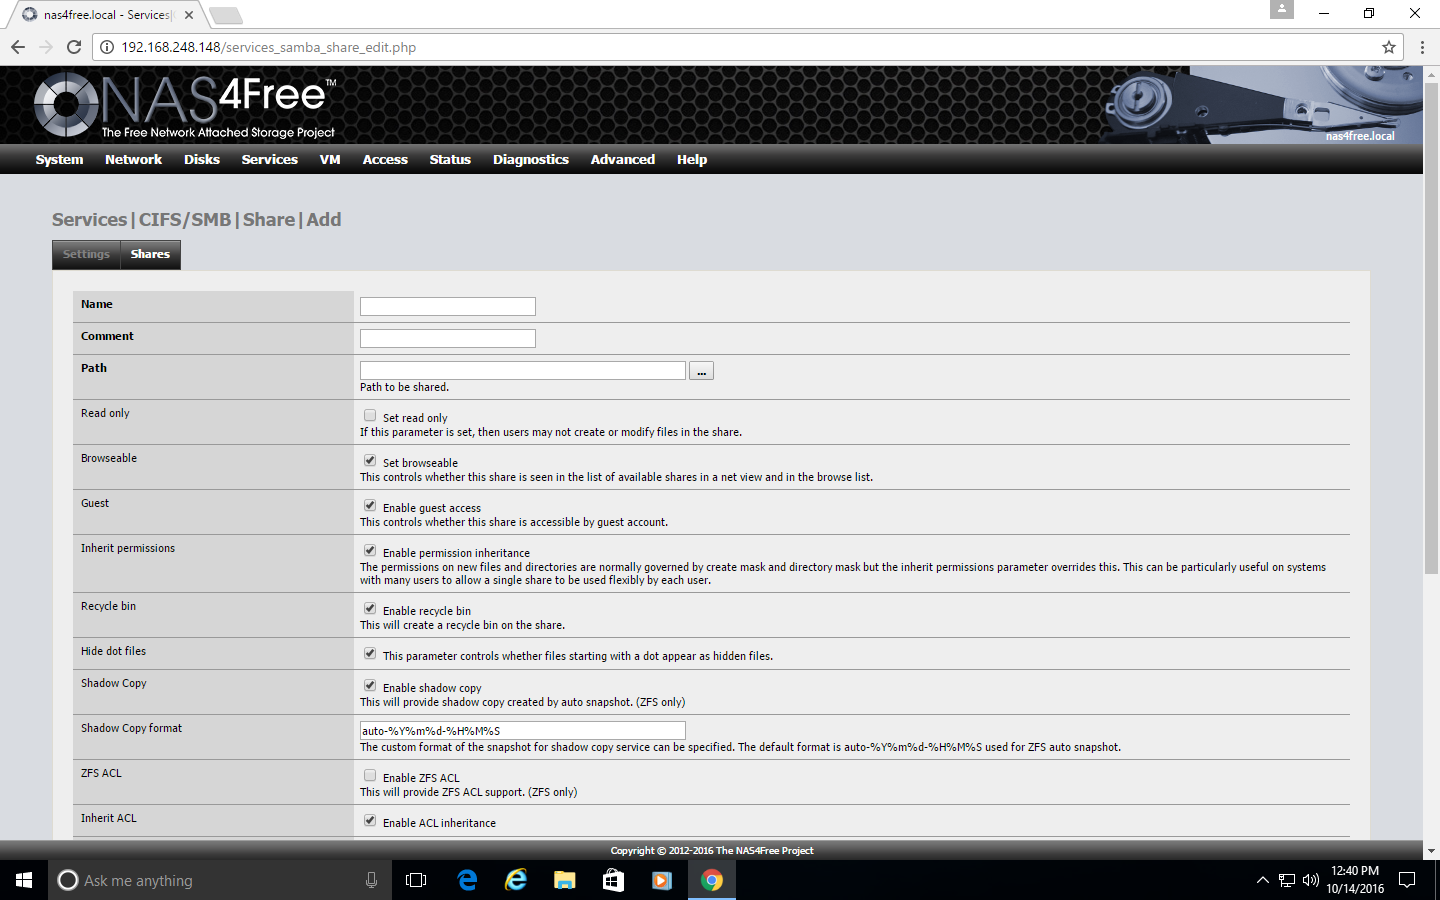
Task: Open the Services menu
Action: coord(269,160)
